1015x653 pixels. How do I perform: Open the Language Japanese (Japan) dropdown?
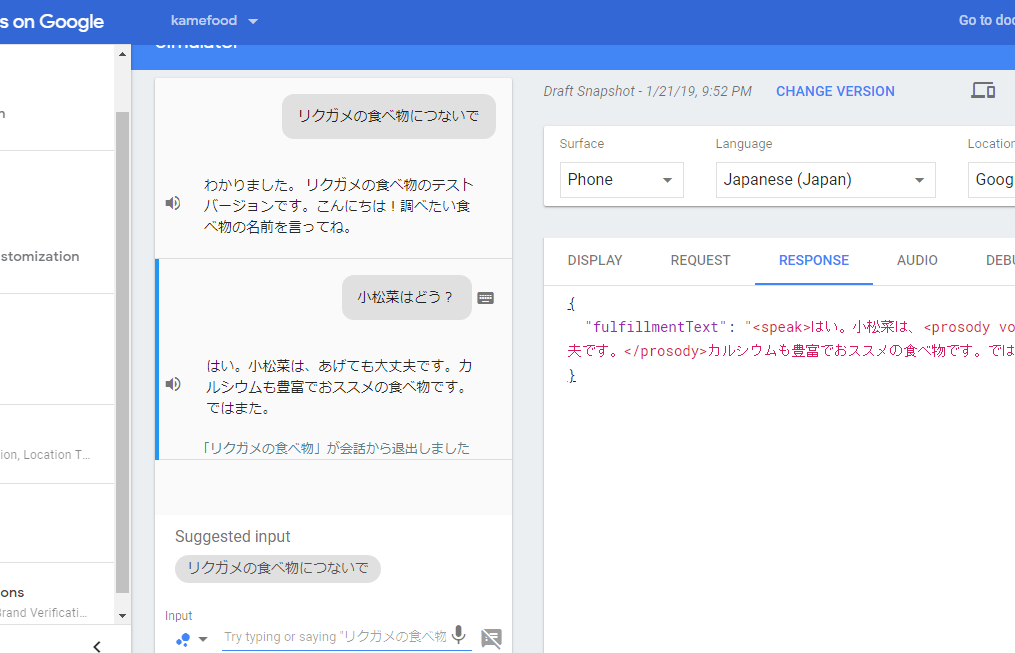(825, 180)
